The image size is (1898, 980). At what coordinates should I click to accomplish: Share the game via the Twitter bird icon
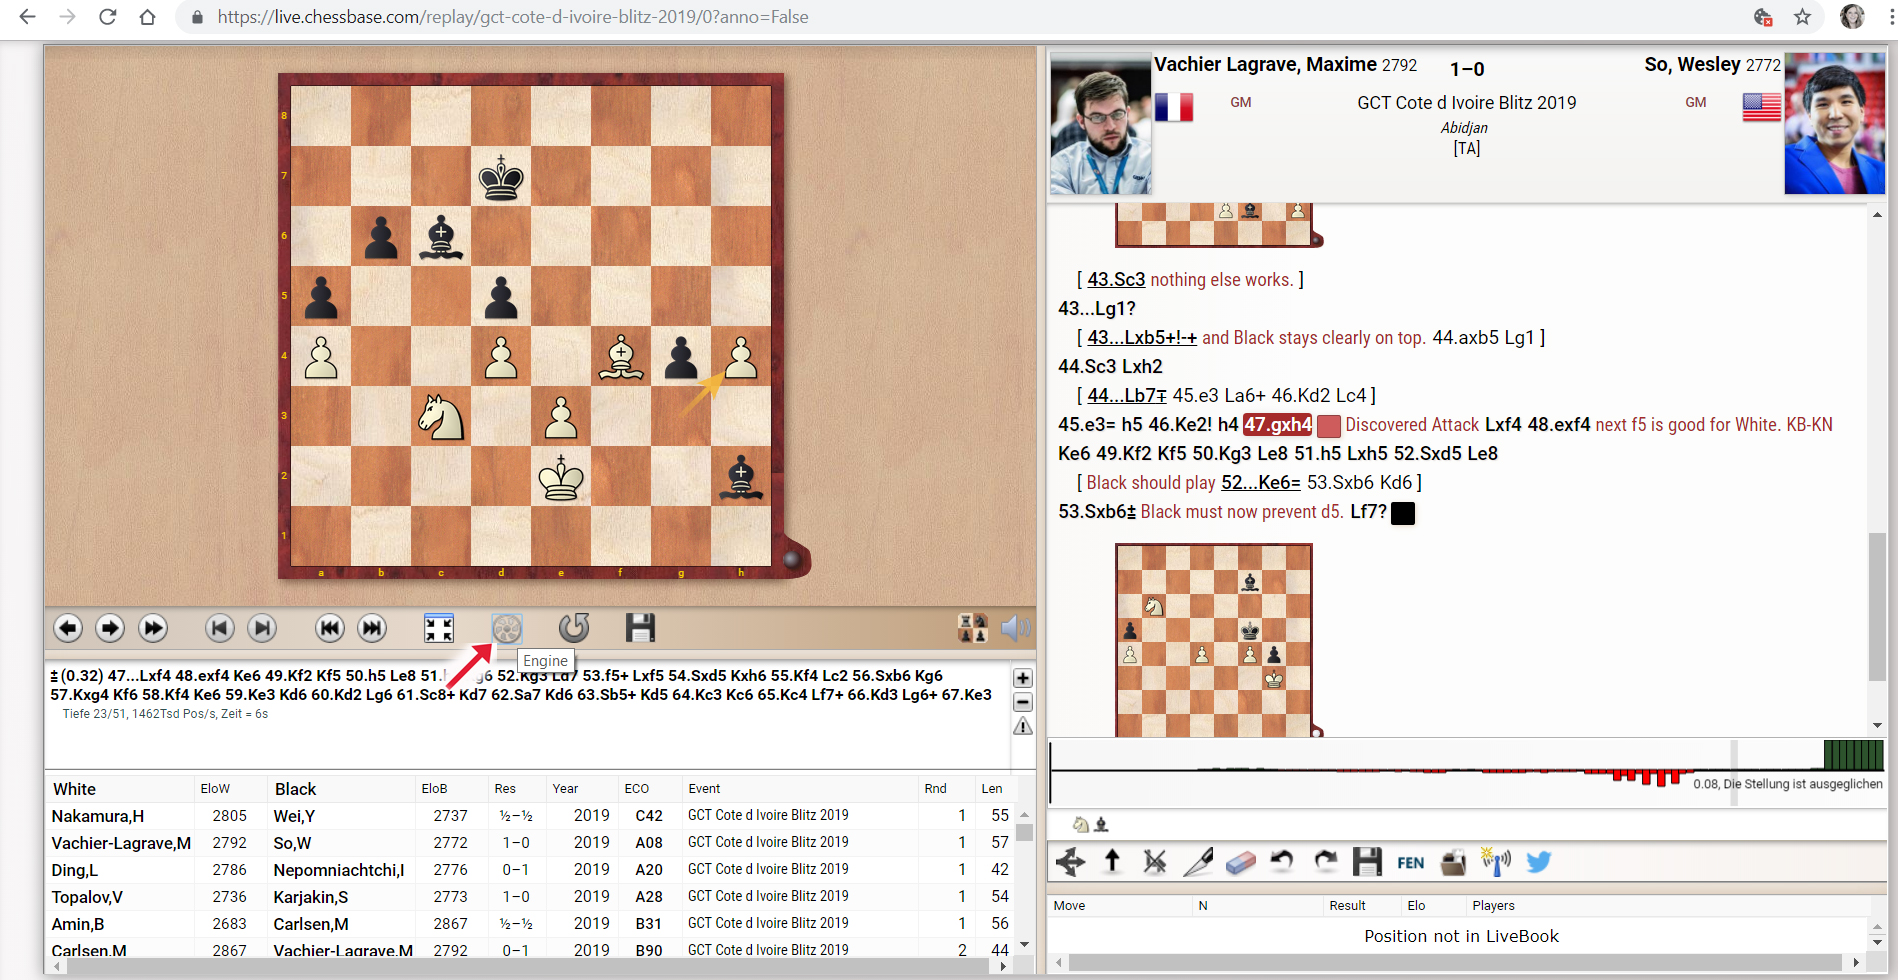(1539, 862)
